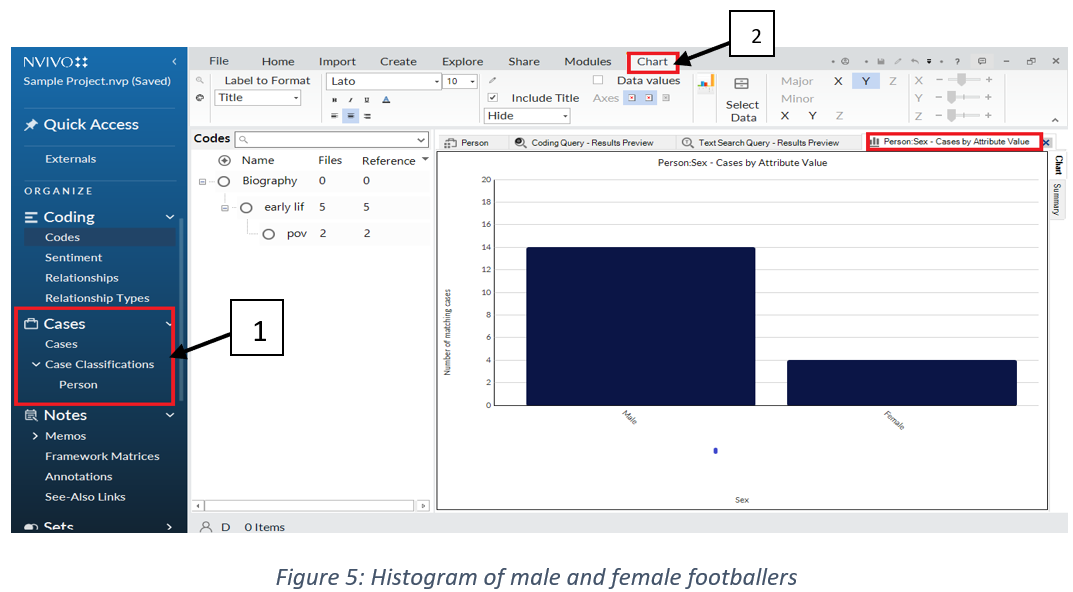Select Sentiment in the Coding sidebar
Image resolution: width=1073 pixels, height=592 pixels.
72,257
